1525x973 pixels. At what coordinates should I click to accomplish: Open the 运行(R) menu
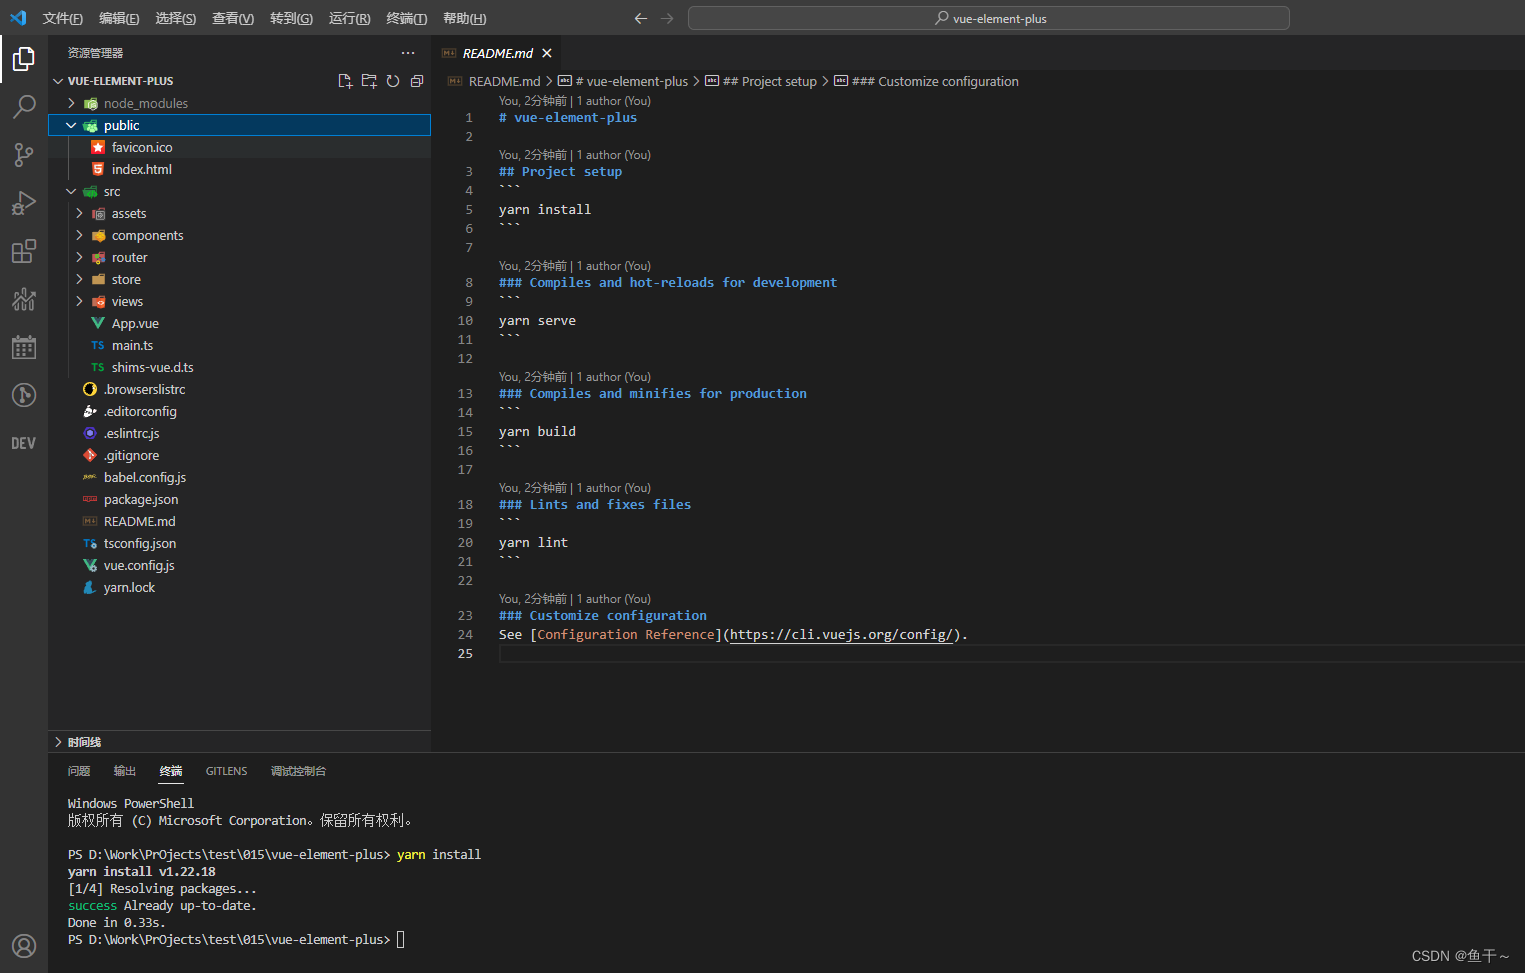(x=349, y=18)
